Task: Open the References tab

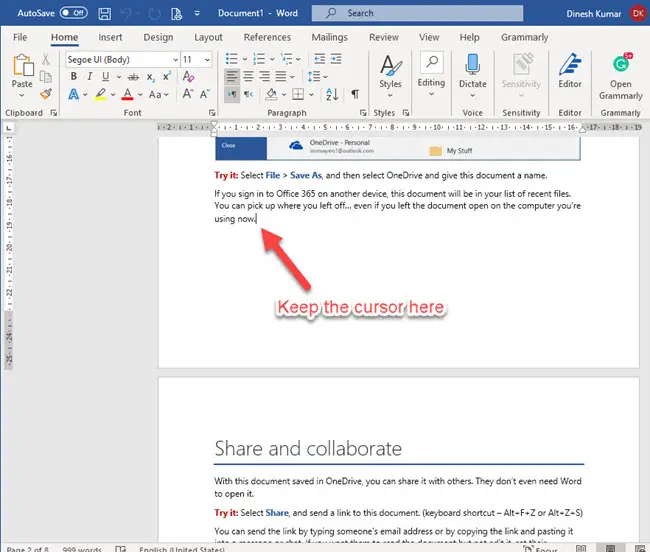Action: 267,37
